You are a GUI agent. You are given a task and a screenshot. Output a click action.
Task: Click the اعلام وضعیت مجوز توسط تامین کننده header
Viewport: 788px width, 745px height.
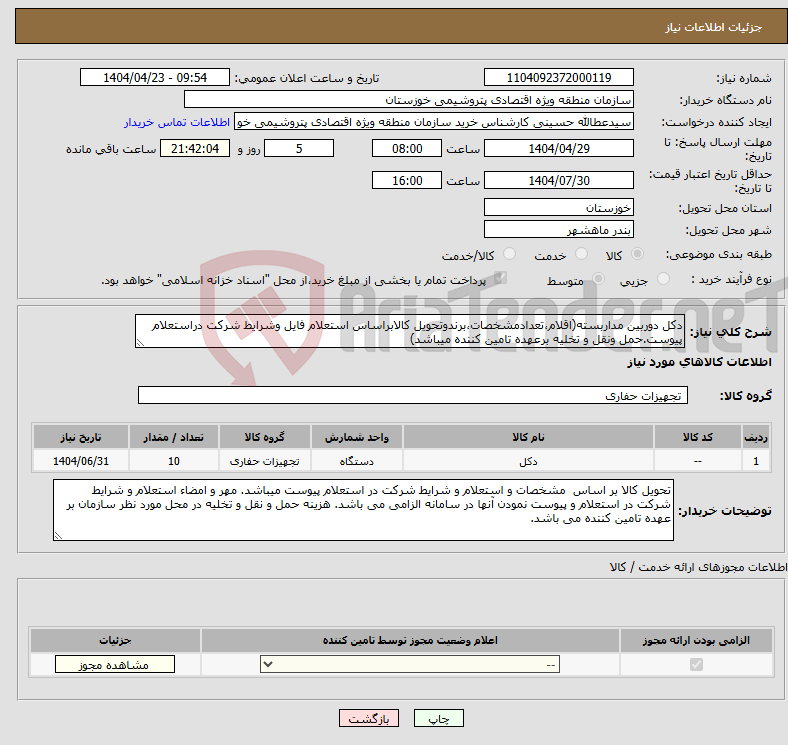pyautogui.click(x=410, y=640)
